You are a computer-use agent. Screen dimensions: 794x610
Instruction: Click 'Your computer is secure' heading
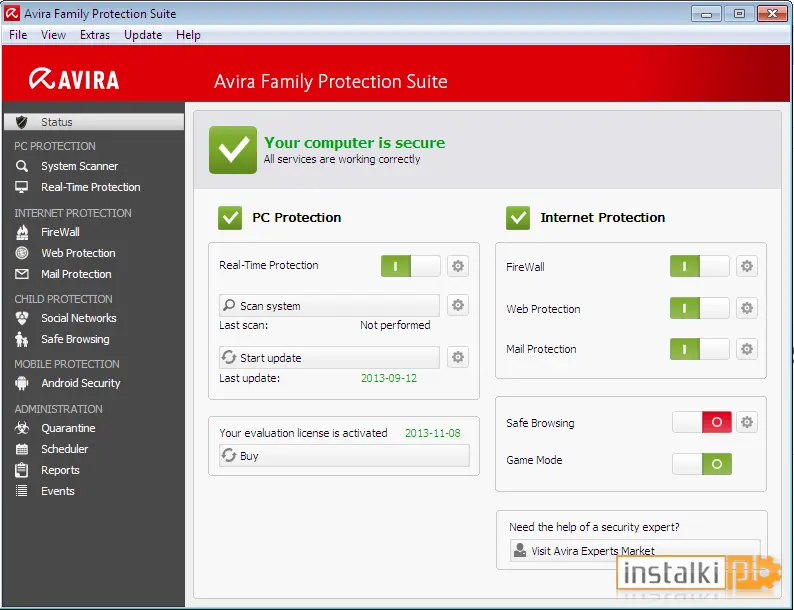point(354,143)
